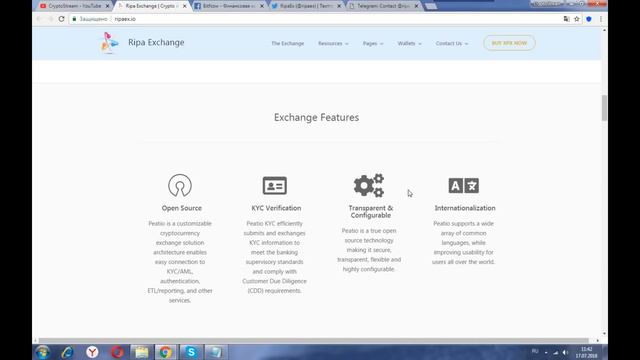This screenshot has height=360, width=640.
Task: Close the Telegram Contact tab
Action: click(416, 6)
